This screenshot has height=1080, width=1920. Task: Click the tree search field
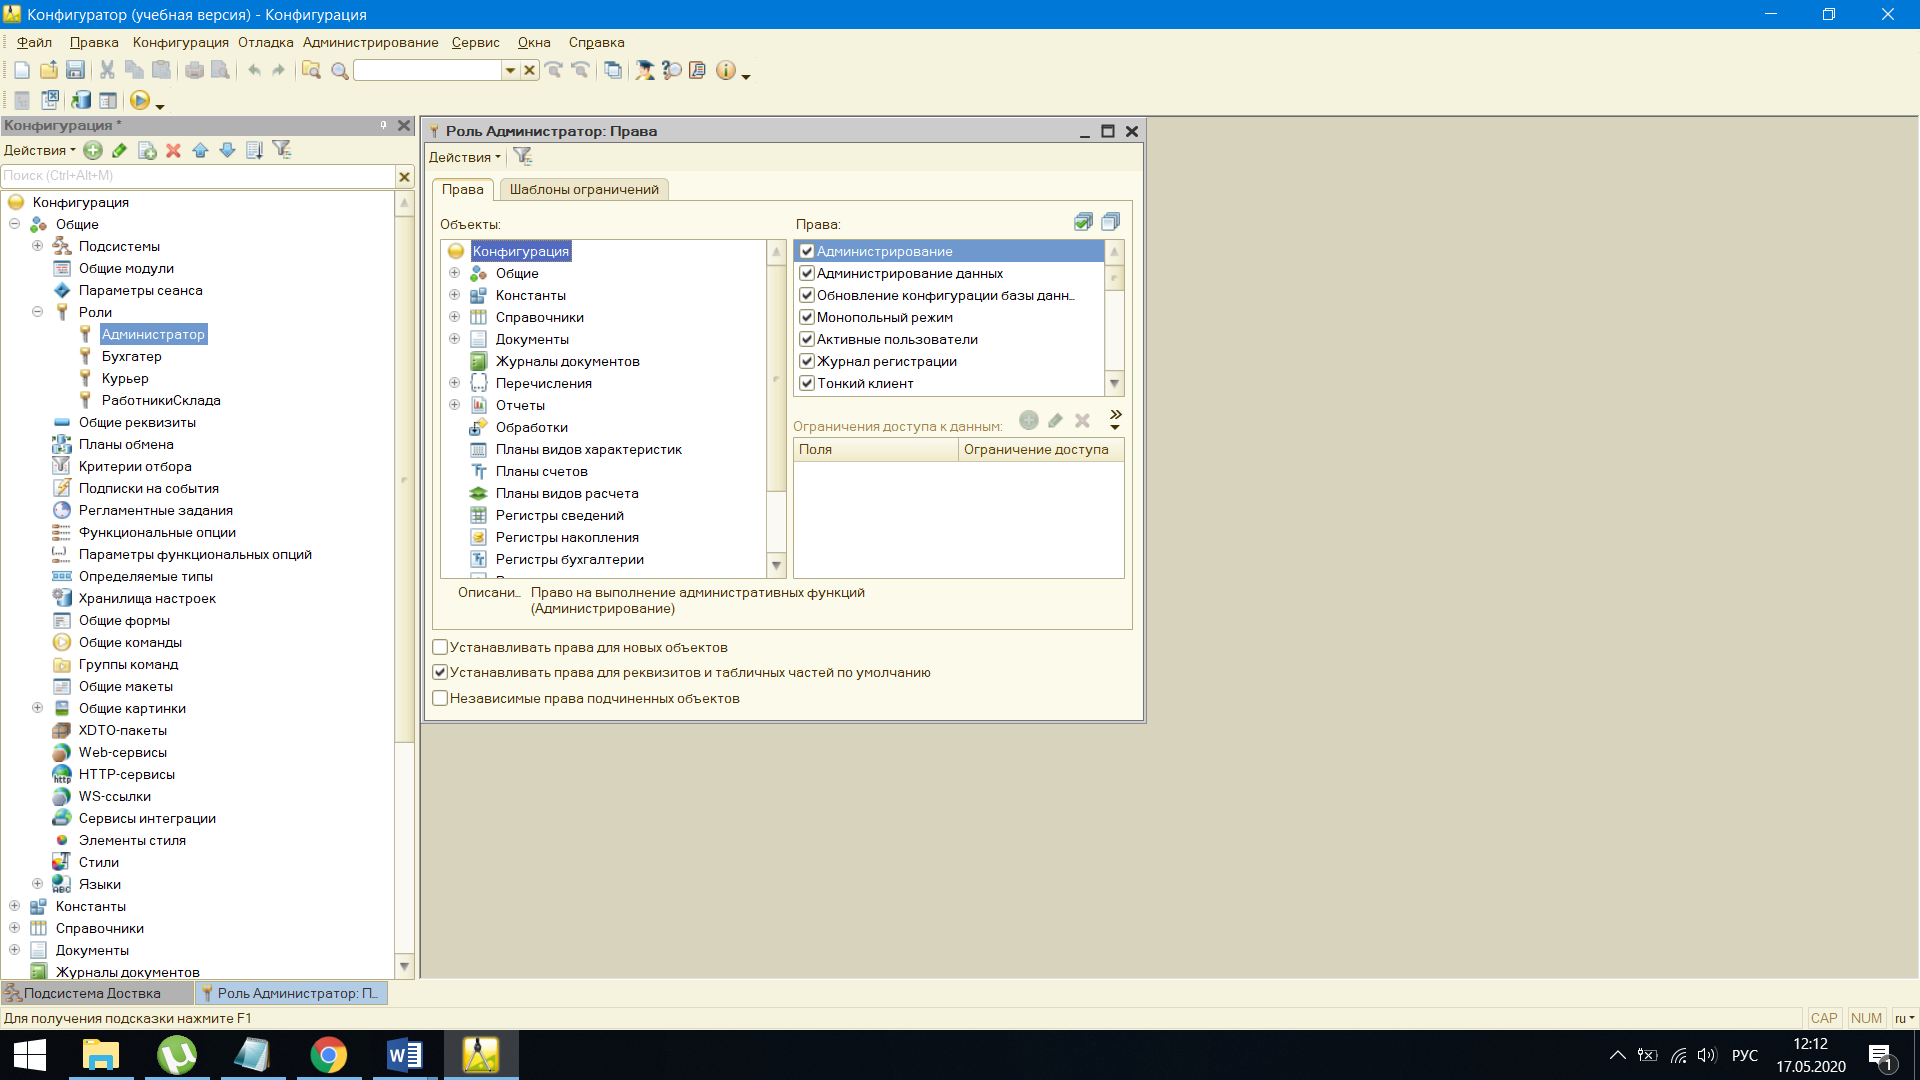pos(199,176)
